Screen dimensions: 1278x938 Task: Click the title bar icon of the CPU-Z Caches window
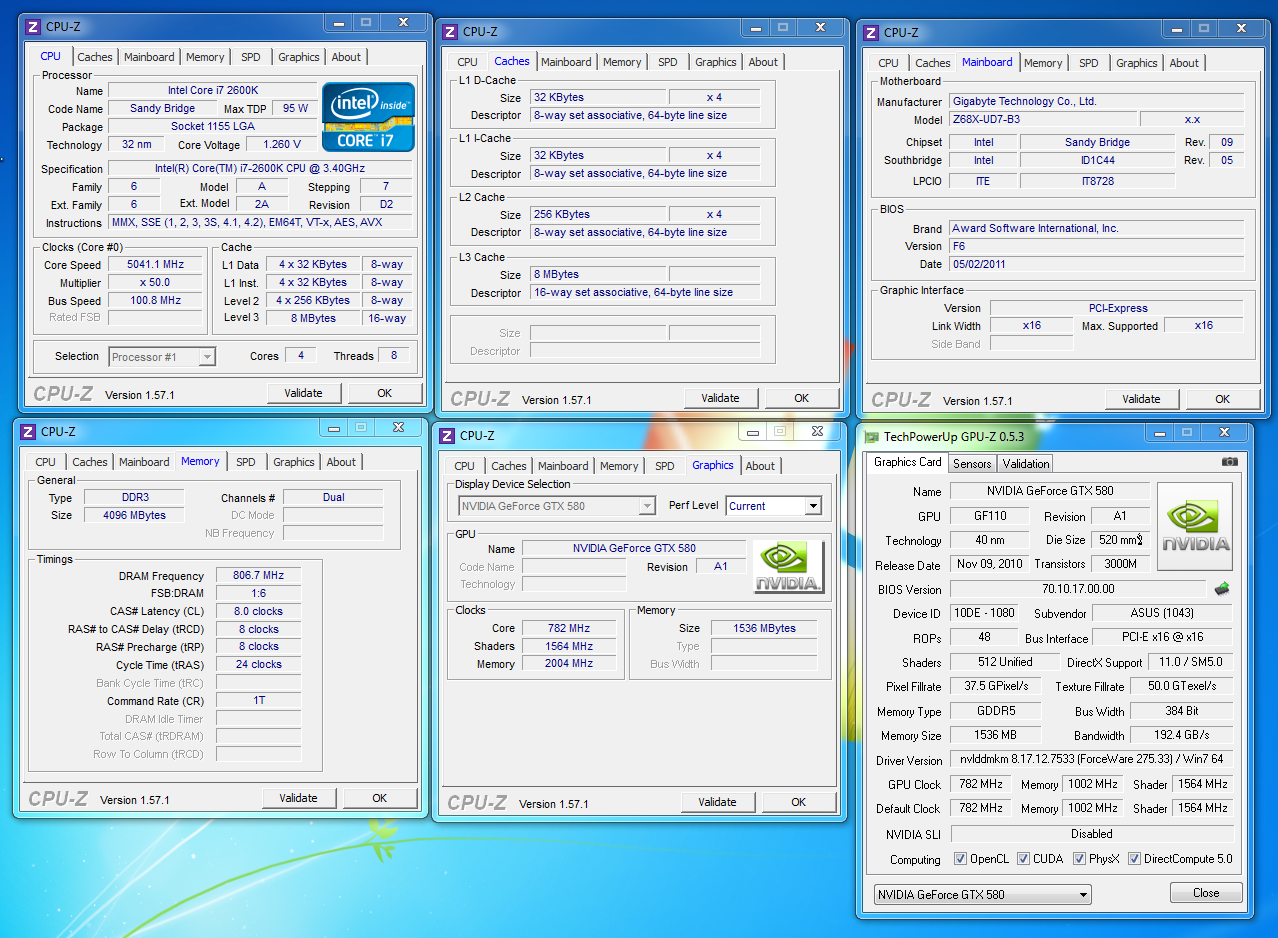(x=449, y=32)
